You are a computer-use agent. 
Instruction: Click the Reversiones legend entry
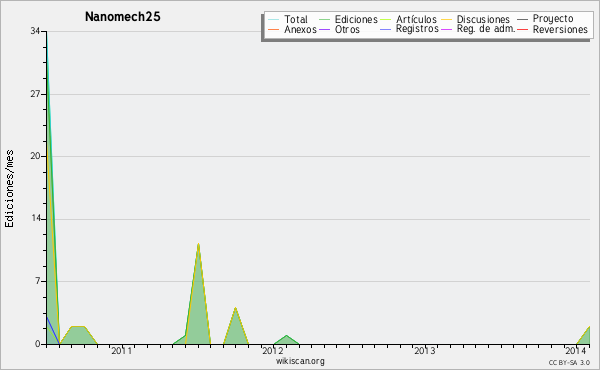(560, 29)
